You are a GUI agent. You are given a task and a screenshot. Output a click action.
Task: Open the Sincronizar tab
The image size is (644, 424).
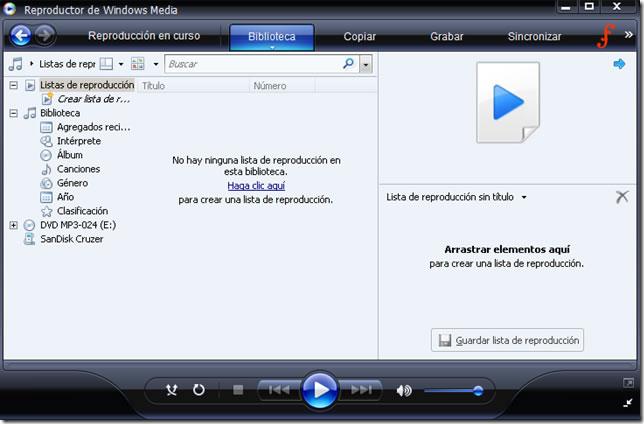click(x=535, y=37)
